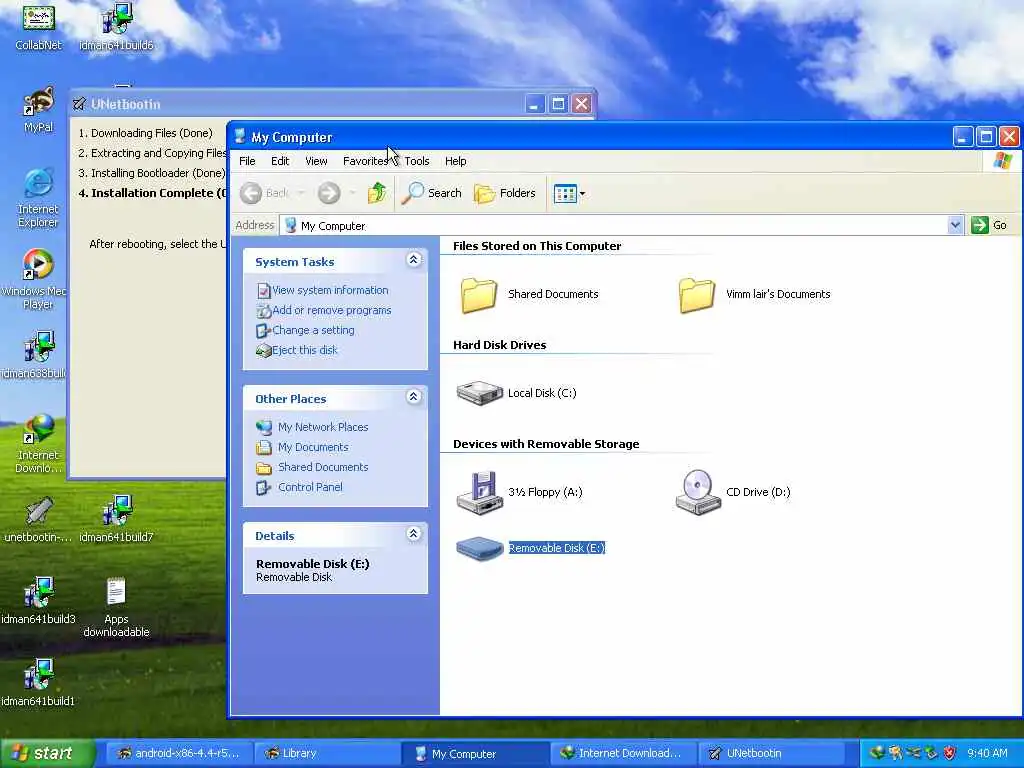
Task: Open Control Panel link
Action: tap(300, 487)
